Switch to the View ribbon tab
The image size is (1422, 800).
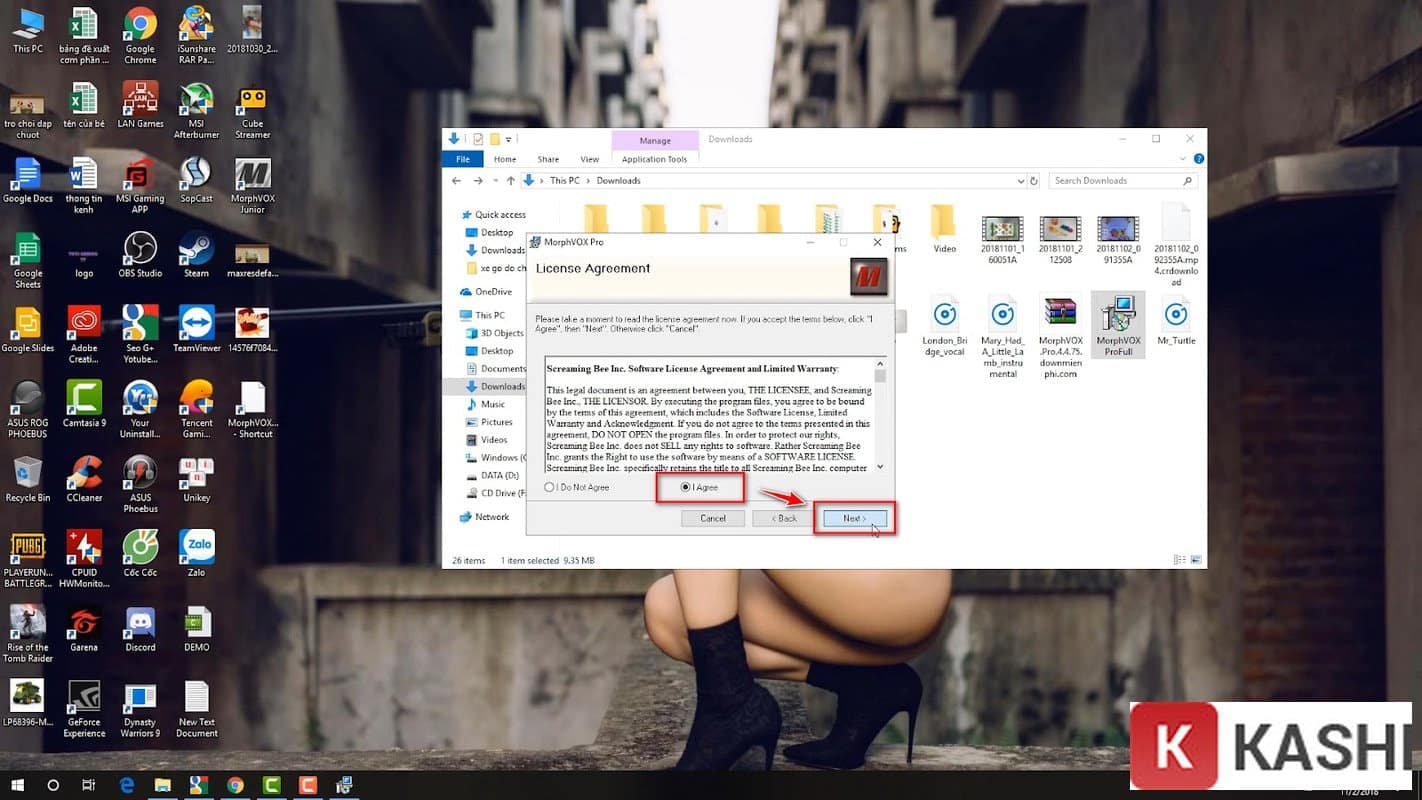[589, 158]
